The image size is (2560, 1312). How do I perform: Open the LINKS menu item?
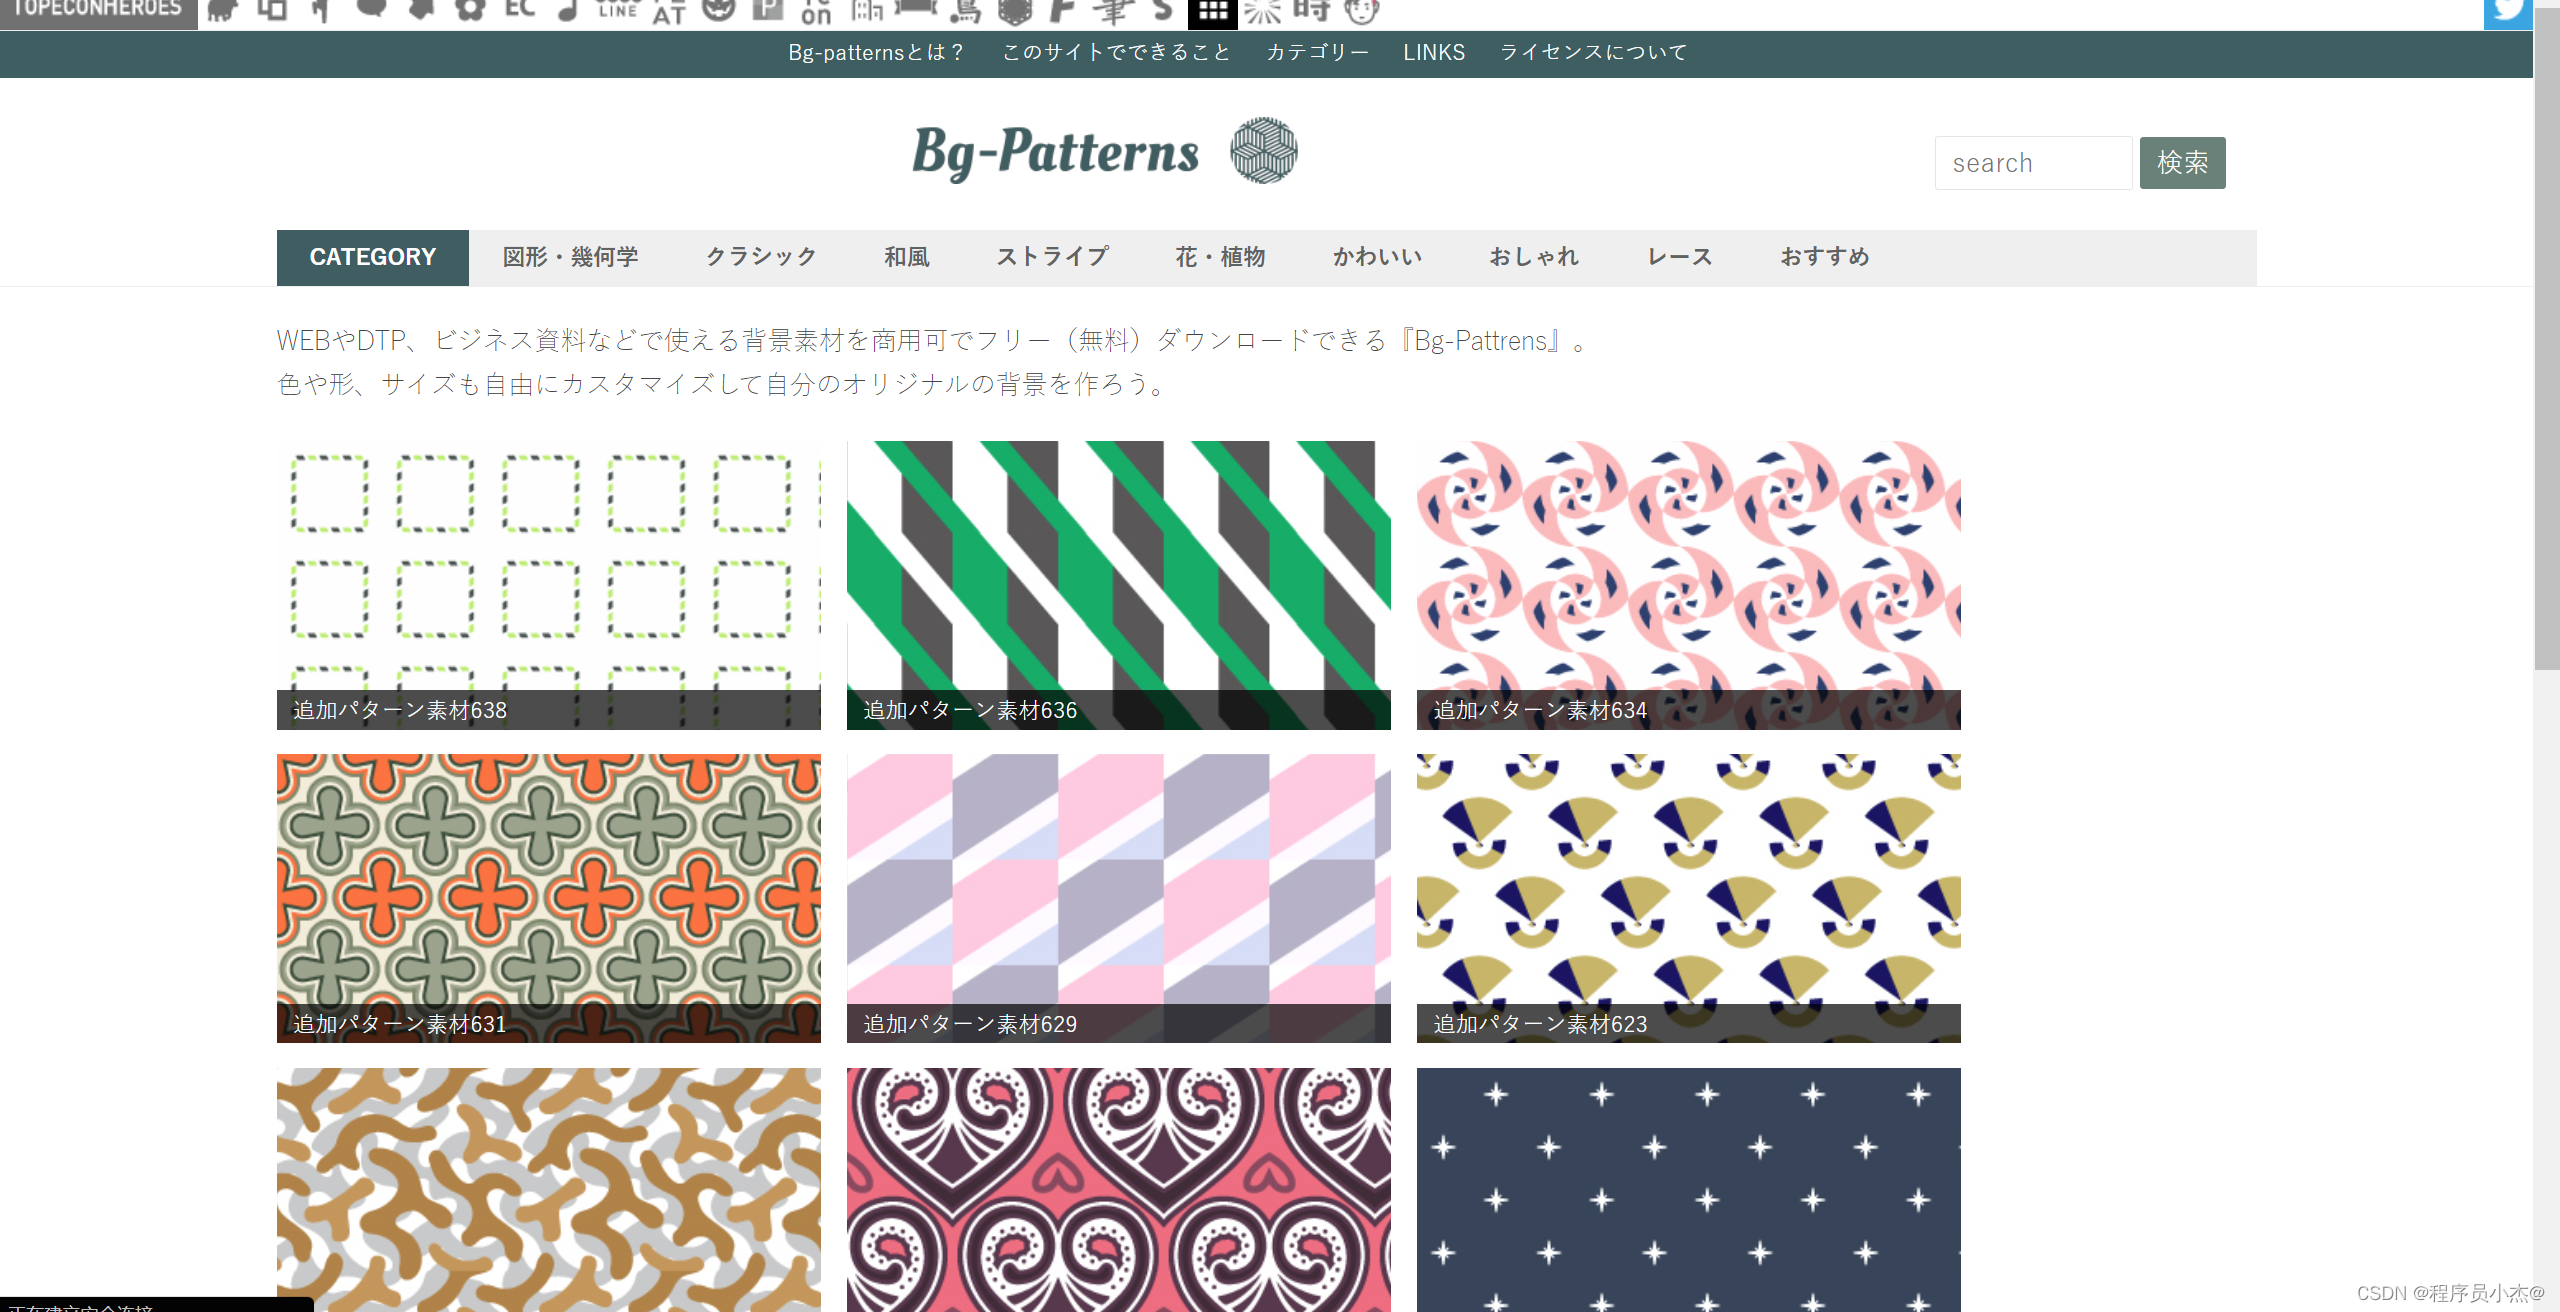1433,53
